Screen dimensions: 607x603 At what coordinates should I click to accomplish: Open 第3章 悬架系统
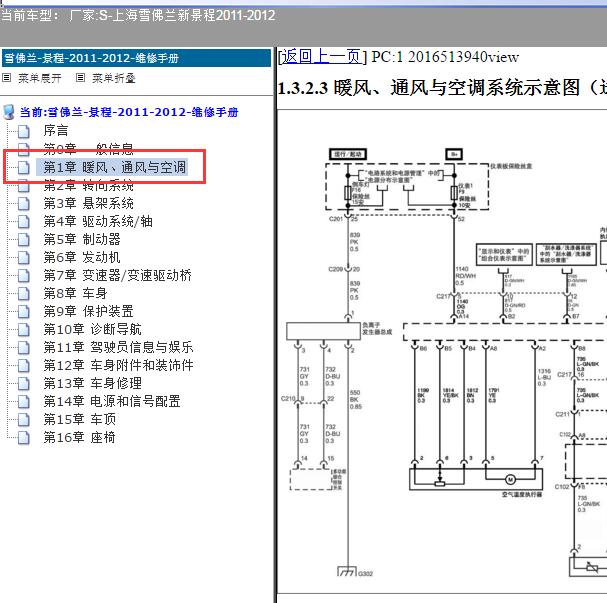88,203
